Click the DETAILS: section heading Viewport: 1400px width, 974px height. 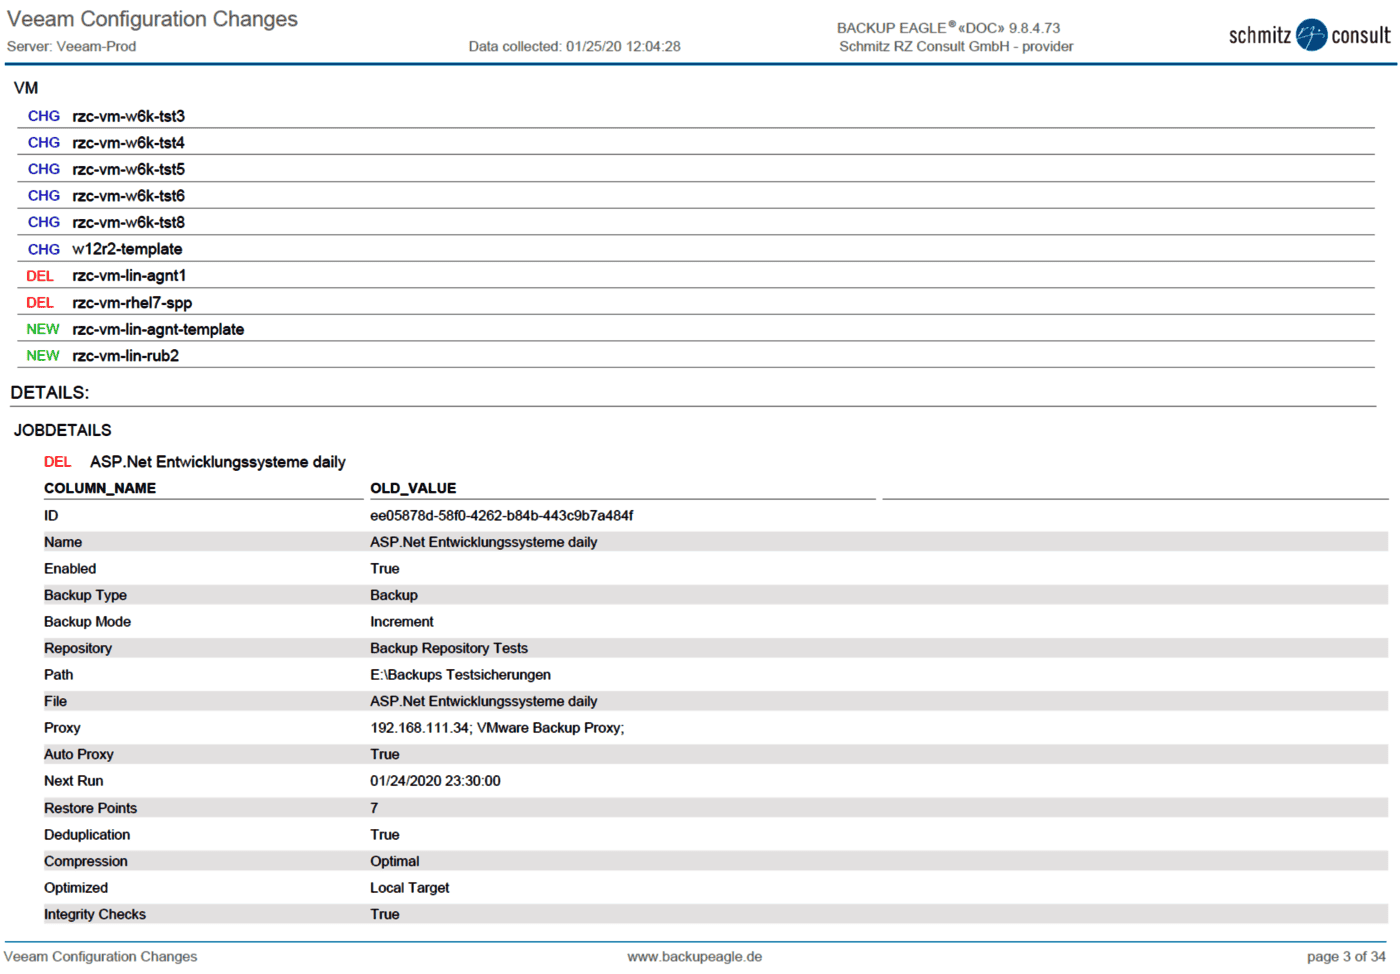pyautogui.click(x=49, y=393)
